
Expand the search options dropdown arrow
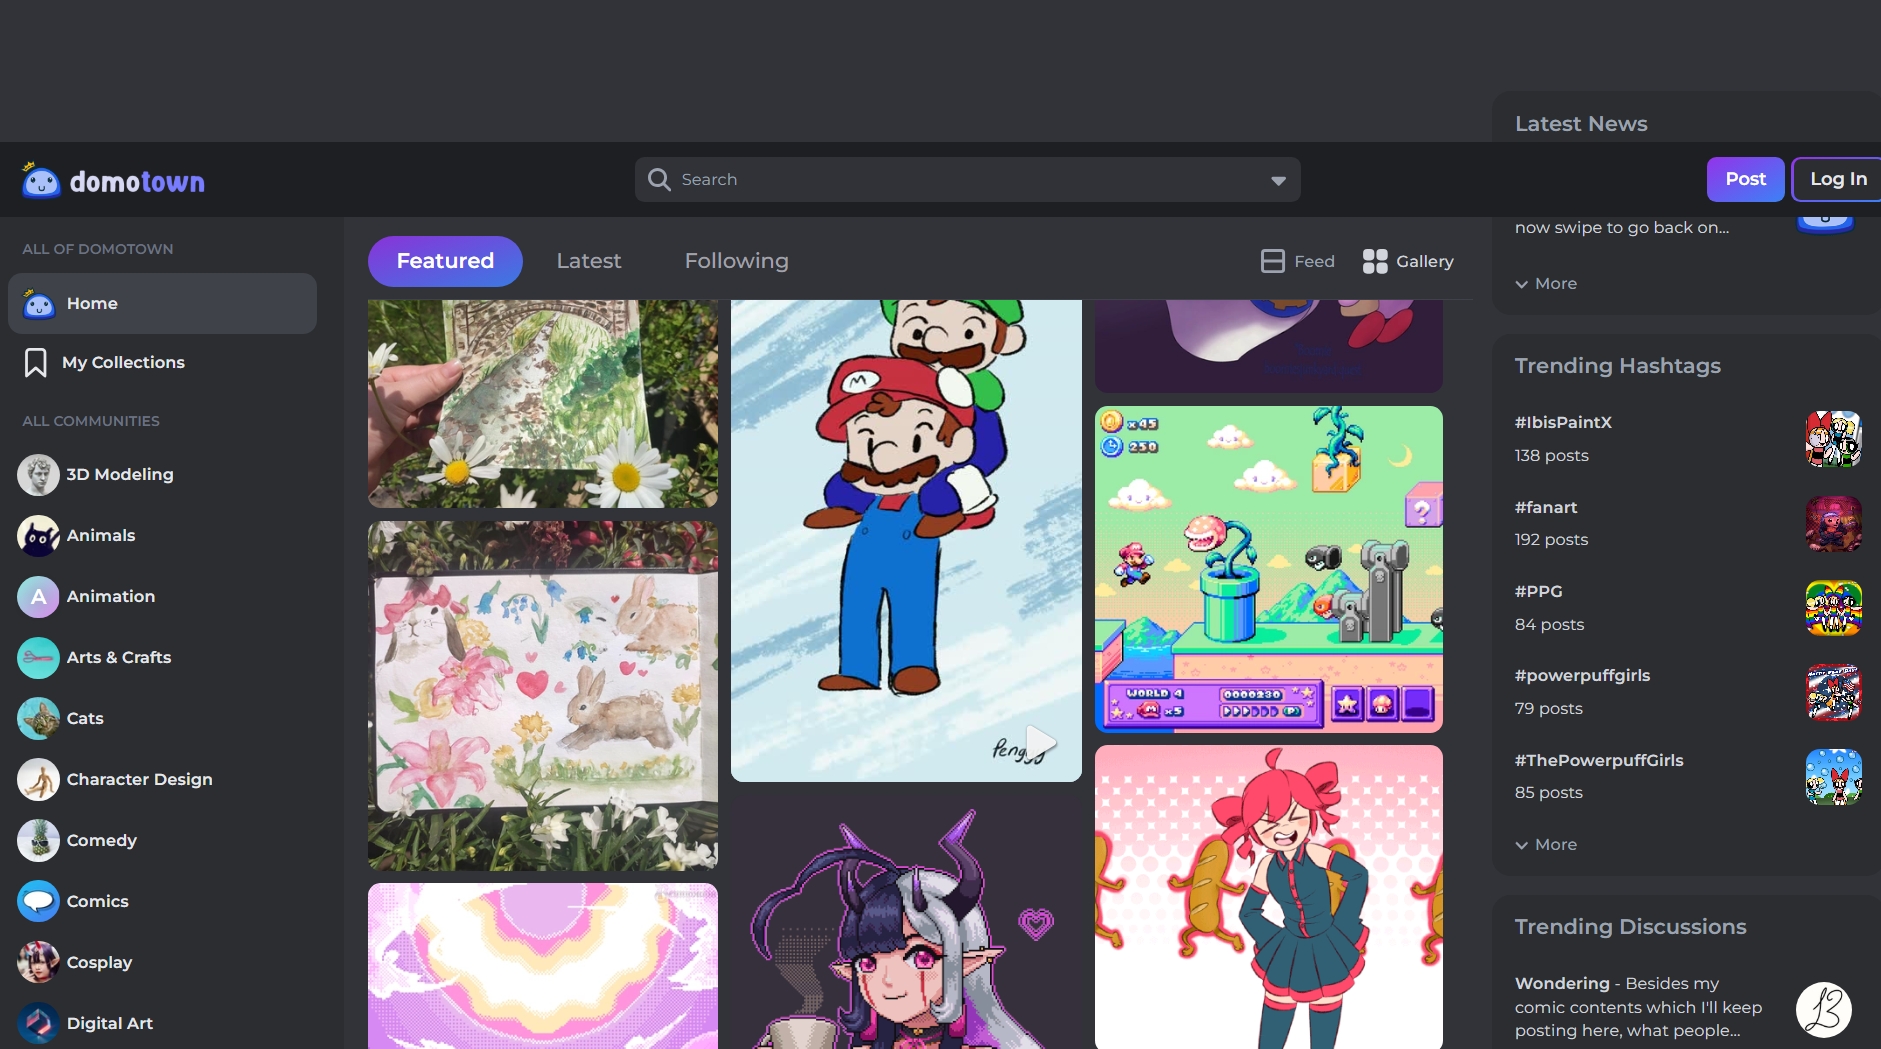[x=1278, y=180]
